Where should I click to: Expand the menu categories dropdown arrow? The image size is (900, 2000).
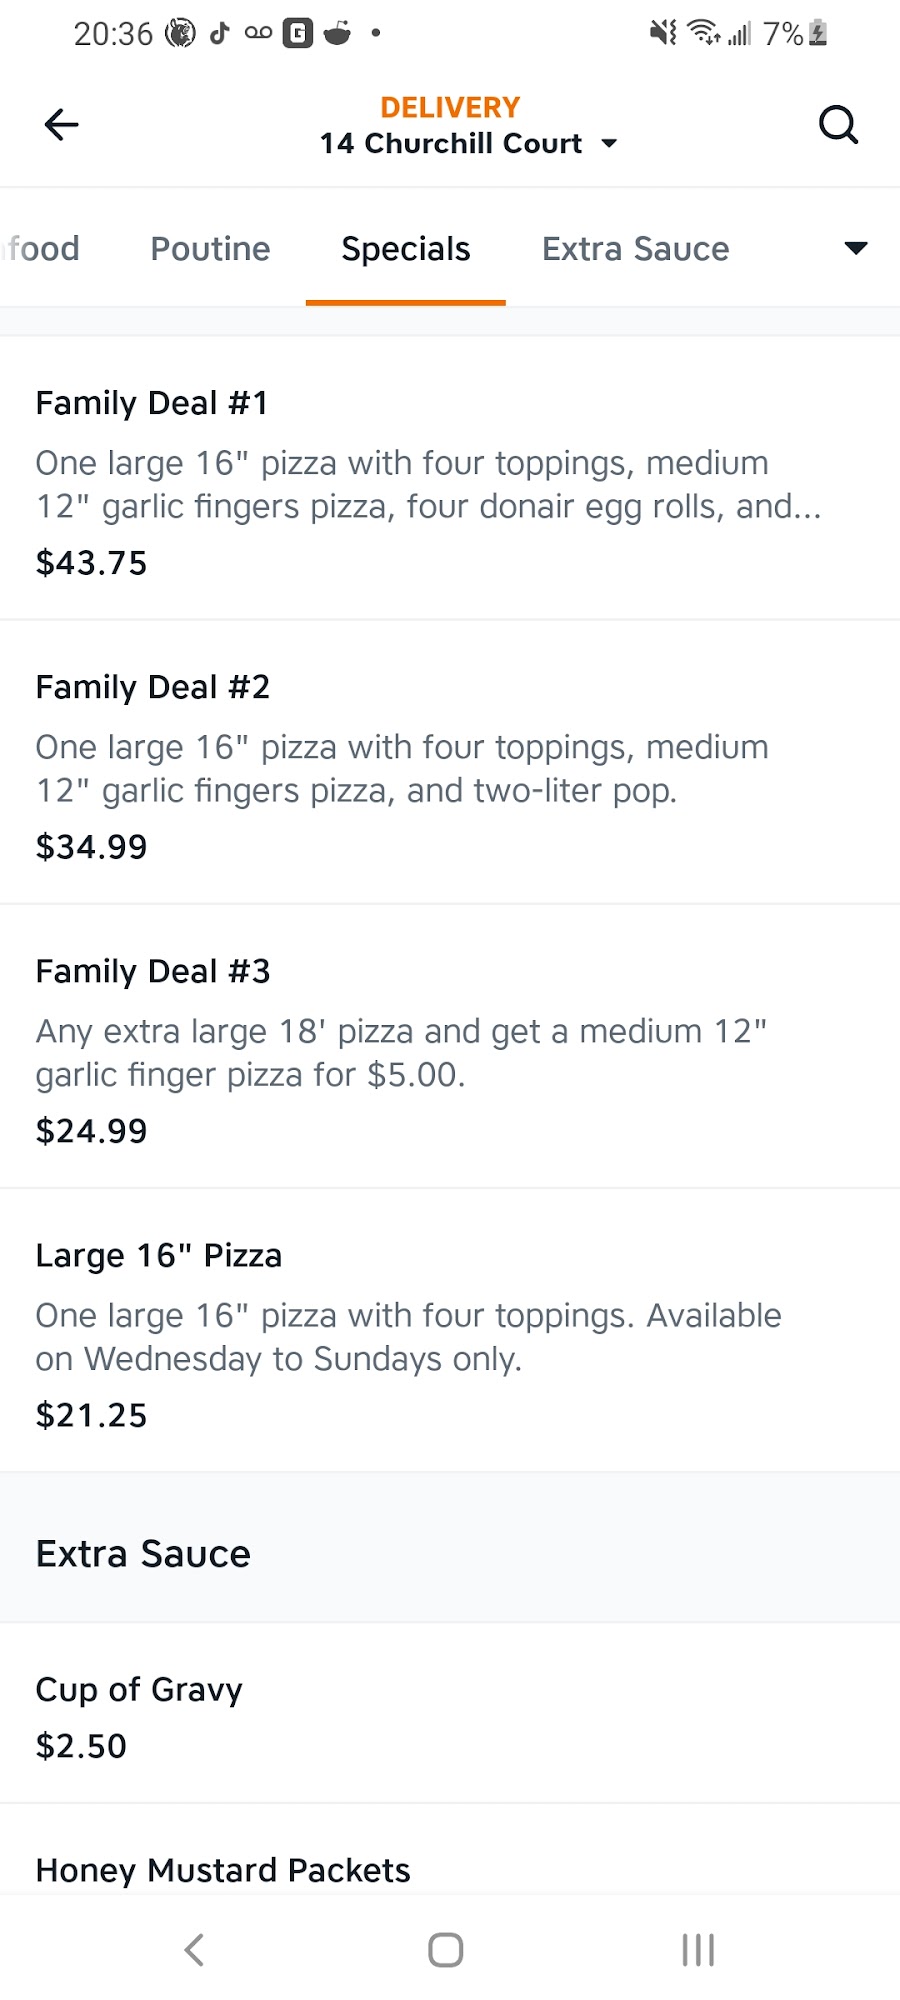click(855, 248)
